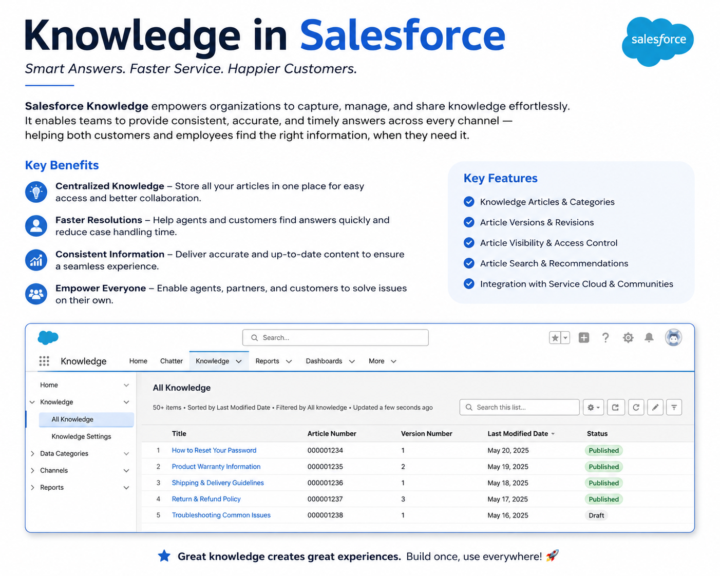Open the Help question mark icon
The height and width of the screenshot is (576, 720).
606,338
